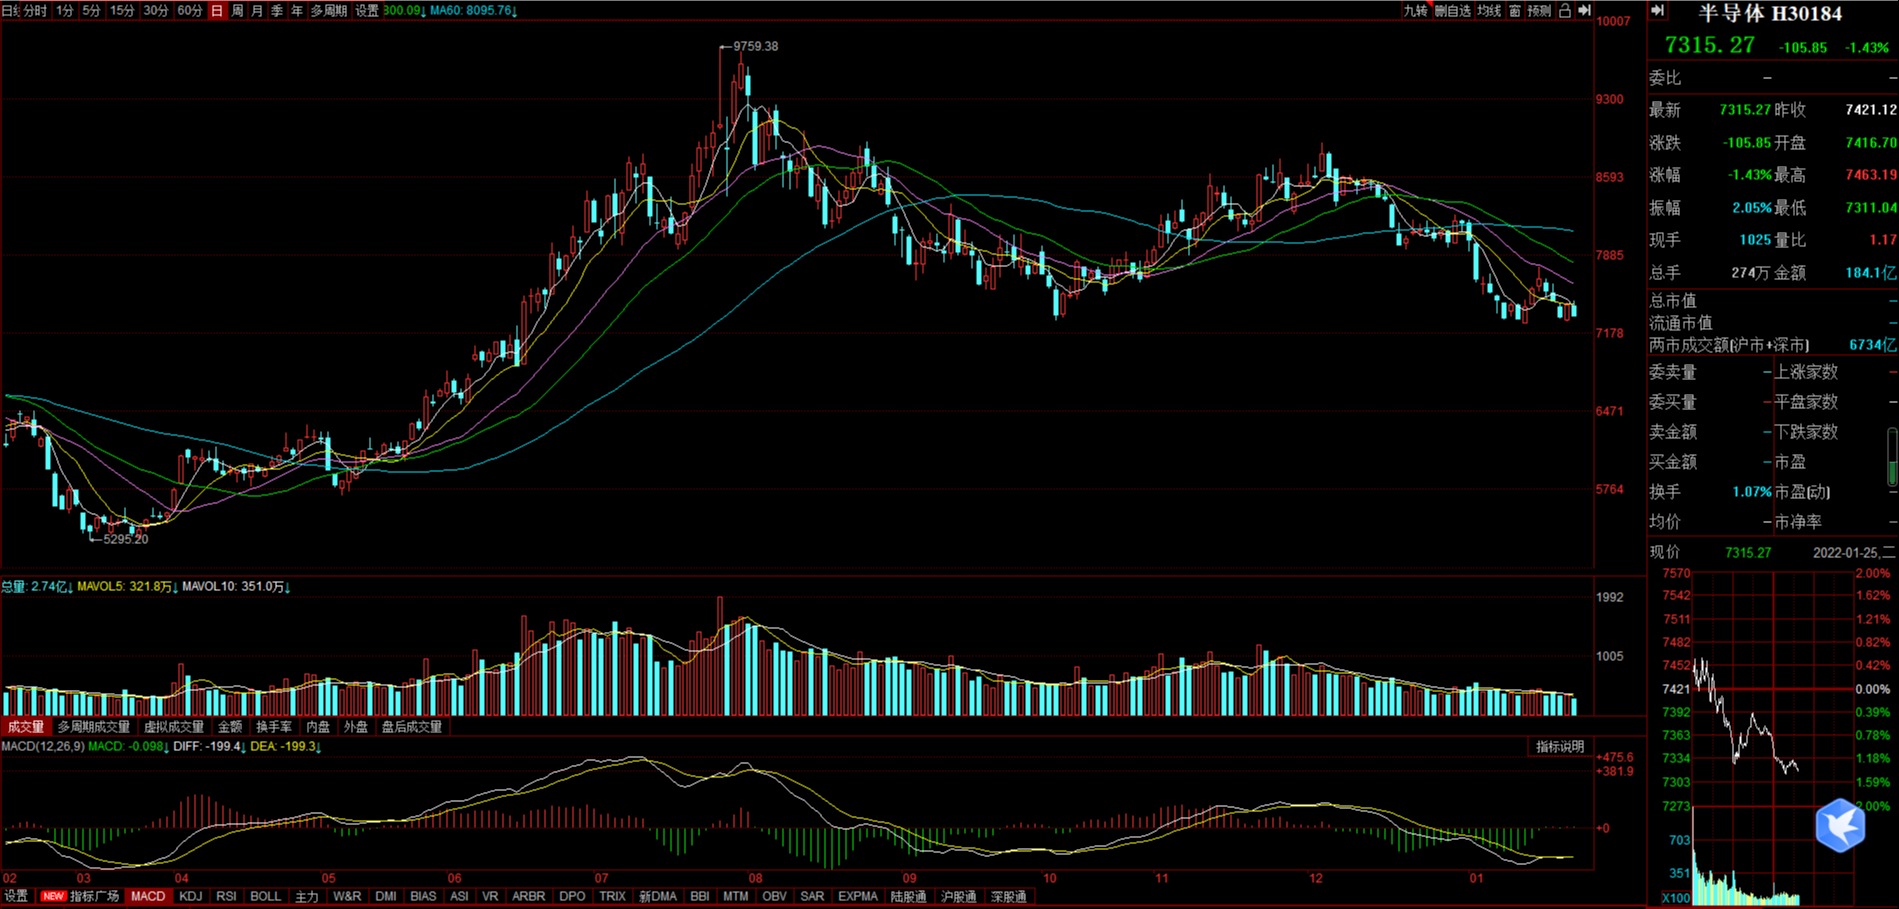Select EXPMA indicator tab
Viewport: 1899px width, 909px height.
click(x=858, y=896)
